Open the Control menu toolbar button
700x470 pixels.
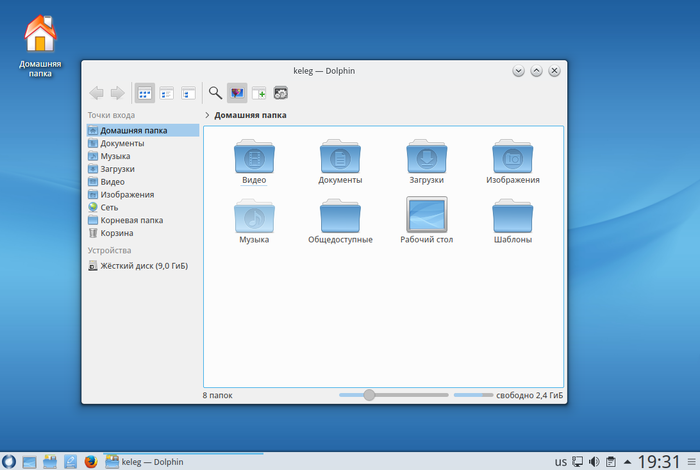(281, 93)
